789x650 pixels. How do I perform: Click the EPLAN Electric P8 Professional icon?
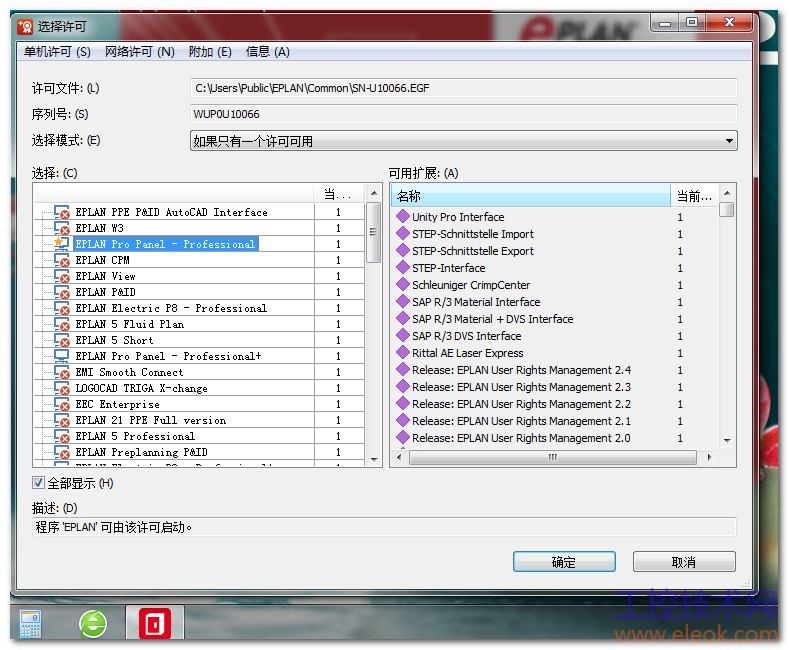[x=62, y=308]
